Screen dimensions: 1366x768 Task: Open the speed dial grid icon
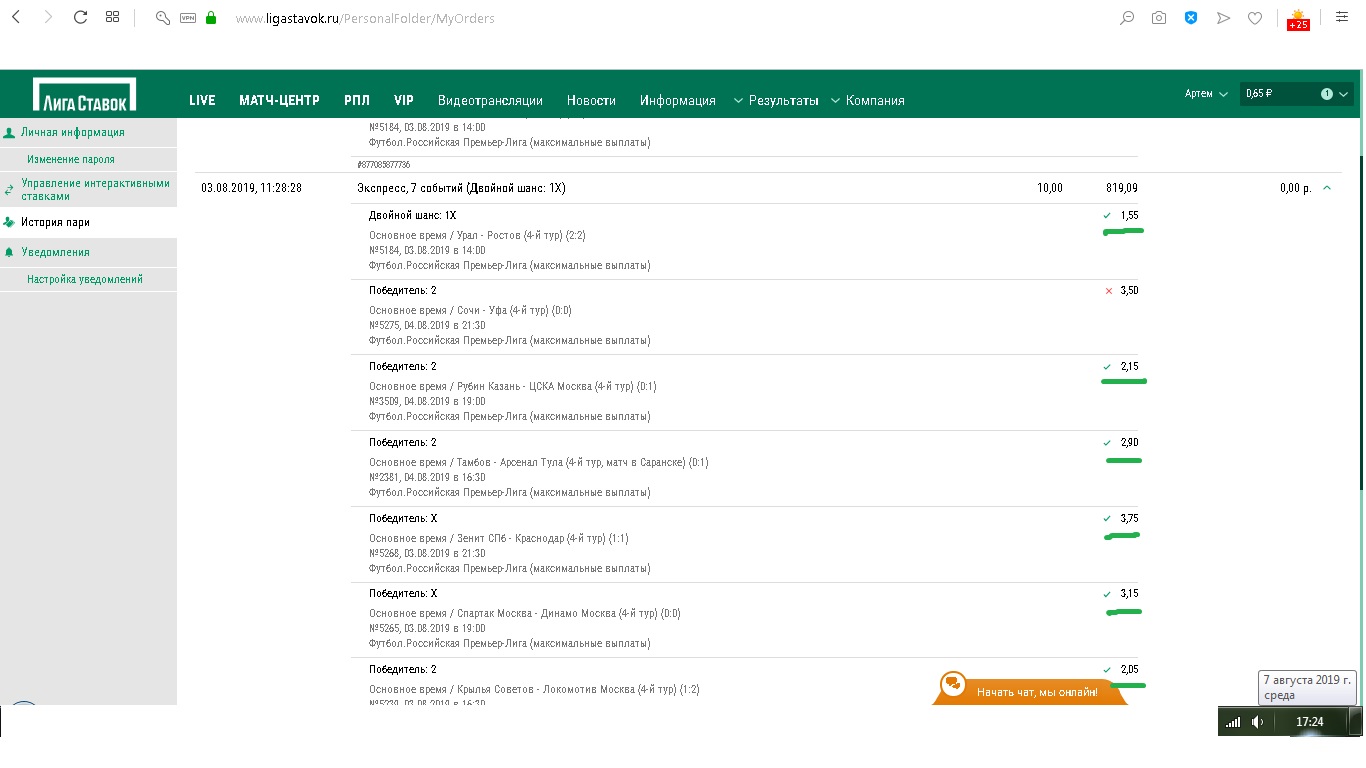112,18
